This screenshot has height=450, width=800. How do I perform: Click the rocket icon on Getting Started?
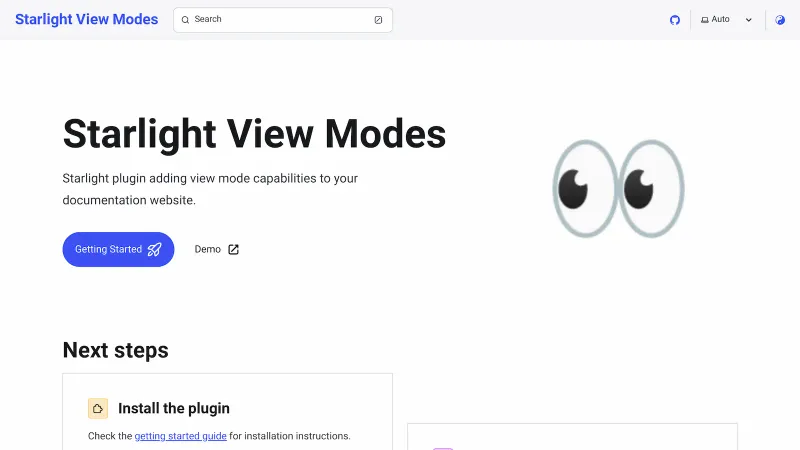pyautogui.click(x=154, y=249)
